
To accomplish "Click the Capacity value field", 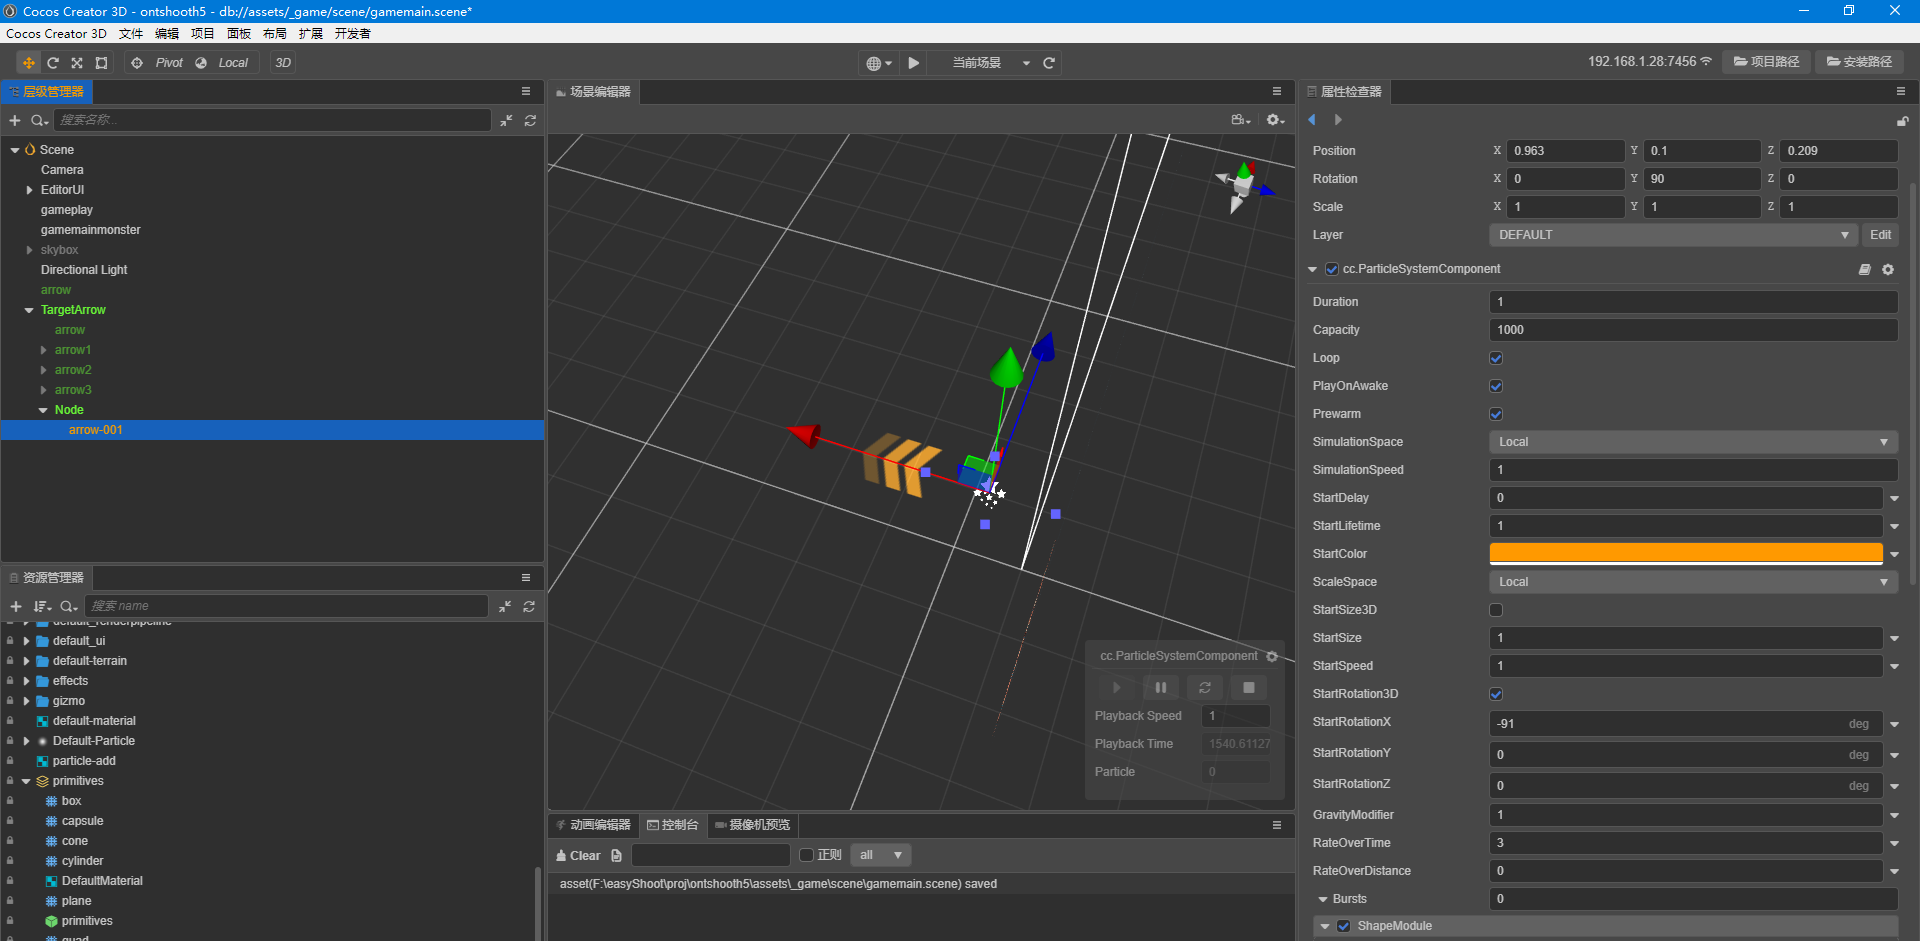I will pos(1693,330).
